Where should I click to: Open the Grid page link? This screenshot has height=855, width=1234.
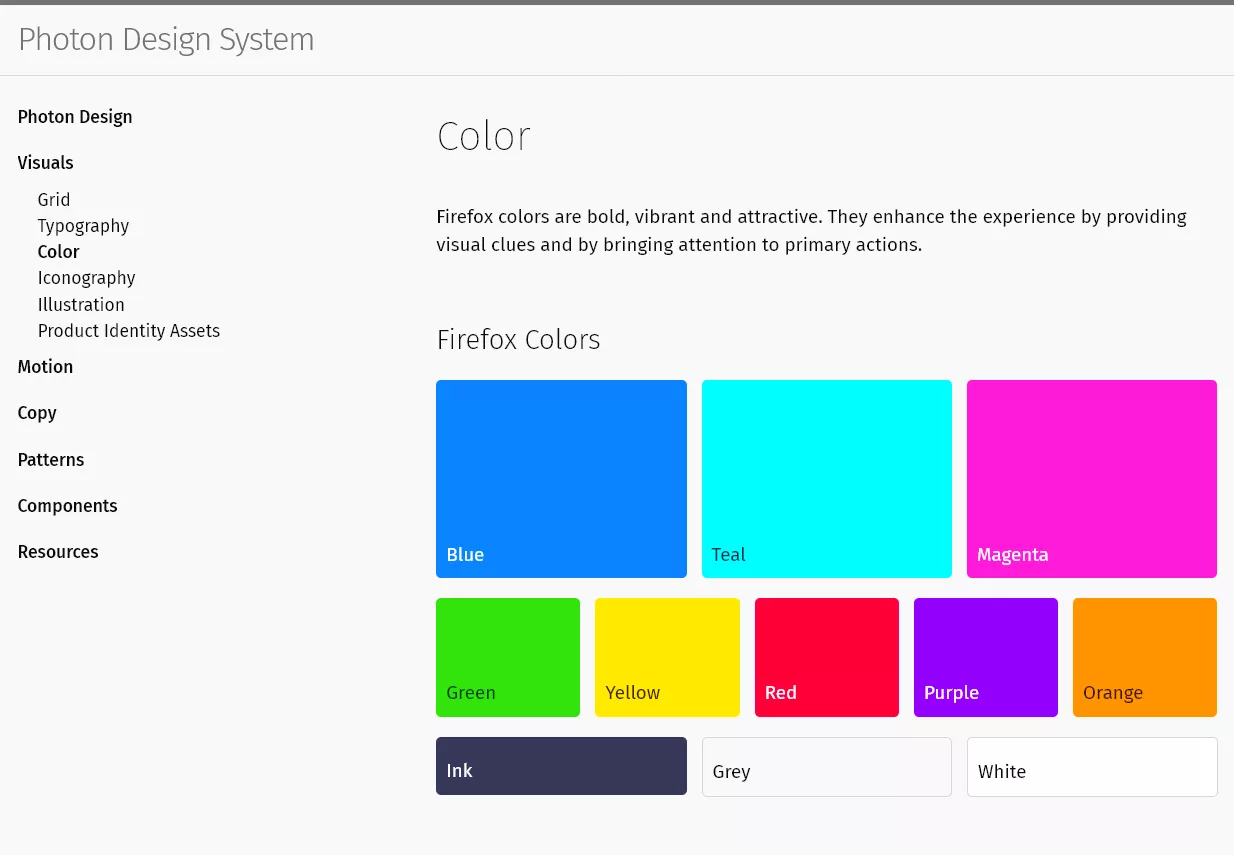[54, 200]
